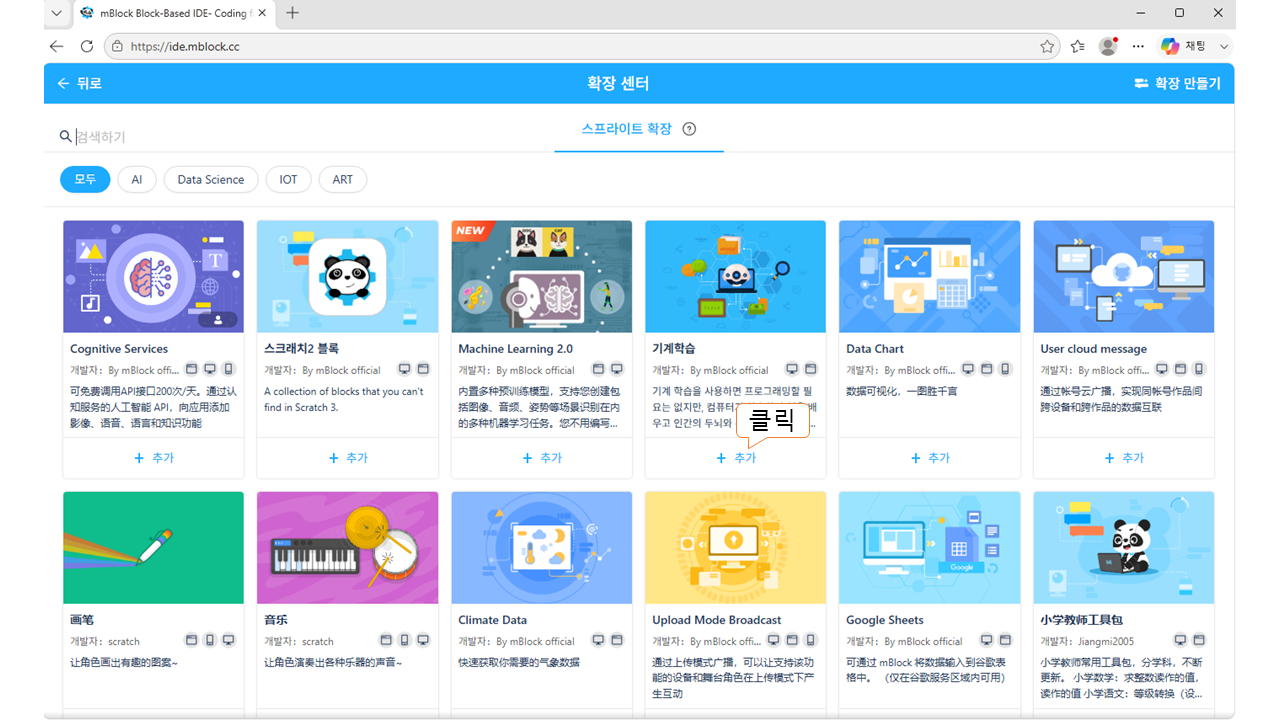Click the Climate Data title
Screen dimensions: 1280x720
[492, 620]
